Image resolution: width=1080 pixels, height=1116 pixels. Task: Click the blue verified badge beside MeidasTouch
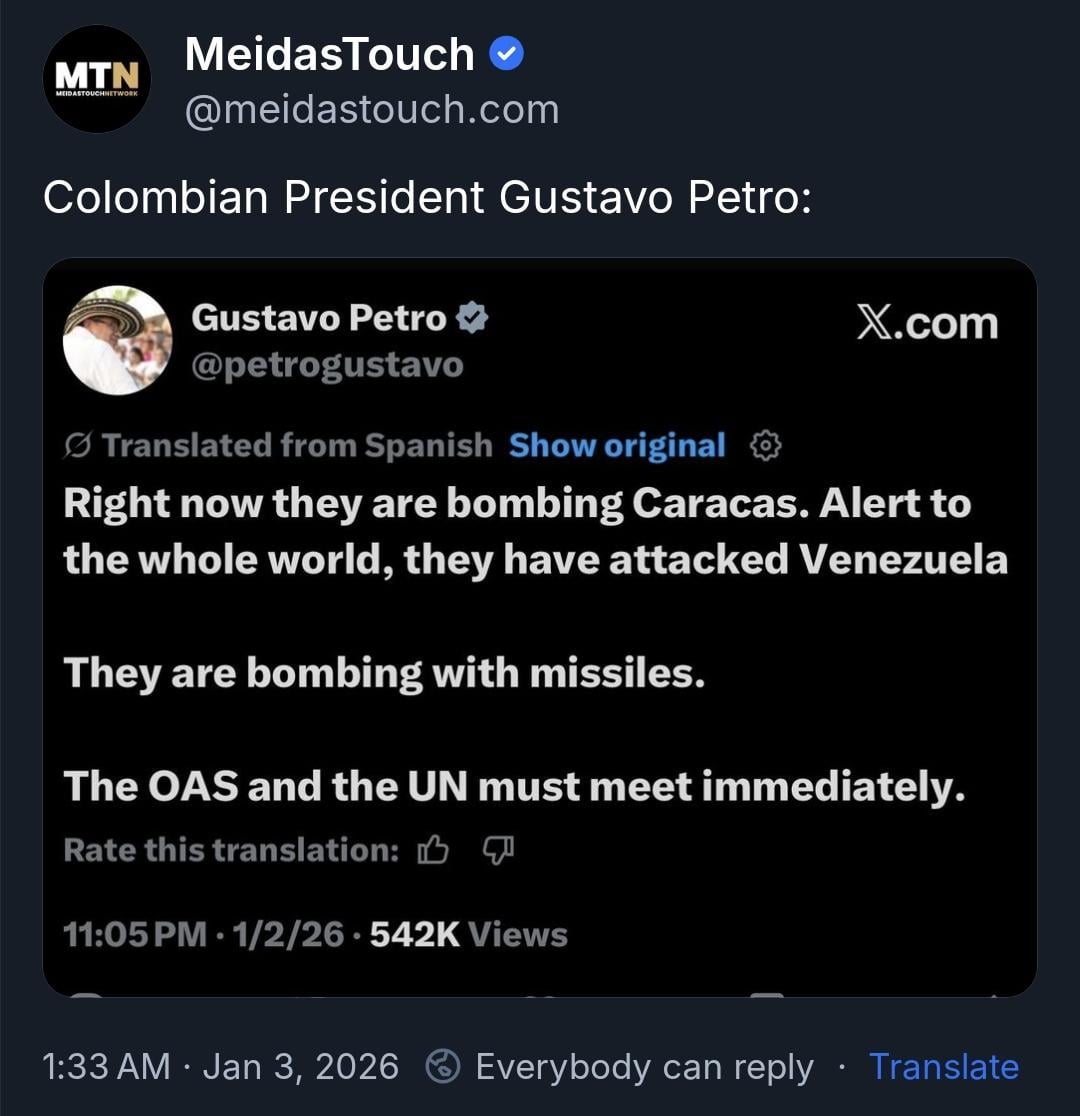pyautogui.click(x=507, y=54)
